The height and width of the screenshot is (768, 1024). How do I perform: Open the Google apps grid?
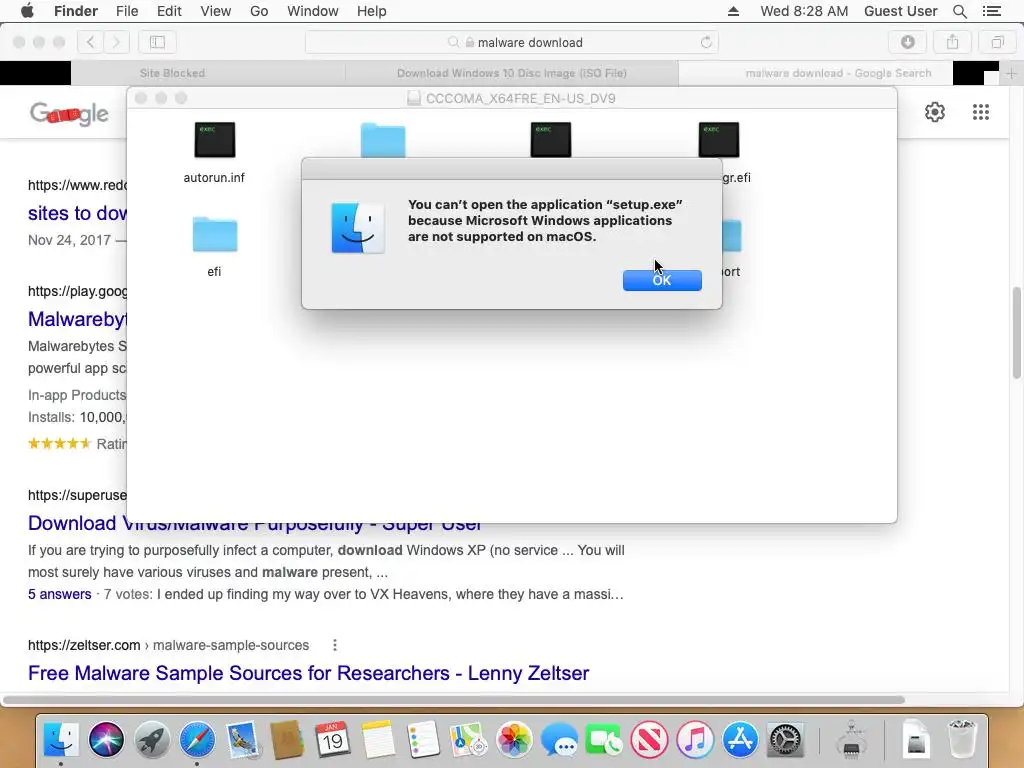click(980, 112)
